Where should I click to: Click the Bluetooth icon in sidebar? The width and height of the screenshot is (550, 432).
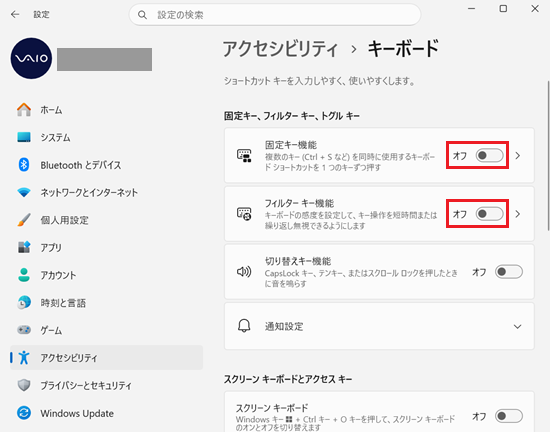(24, 164)
